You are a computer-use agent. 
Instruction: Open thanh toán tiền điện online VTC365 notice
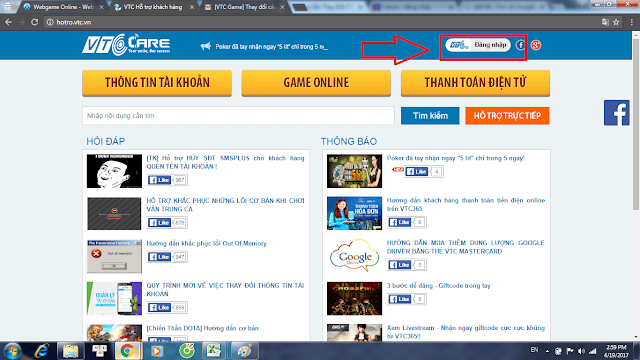coord(466,204)
